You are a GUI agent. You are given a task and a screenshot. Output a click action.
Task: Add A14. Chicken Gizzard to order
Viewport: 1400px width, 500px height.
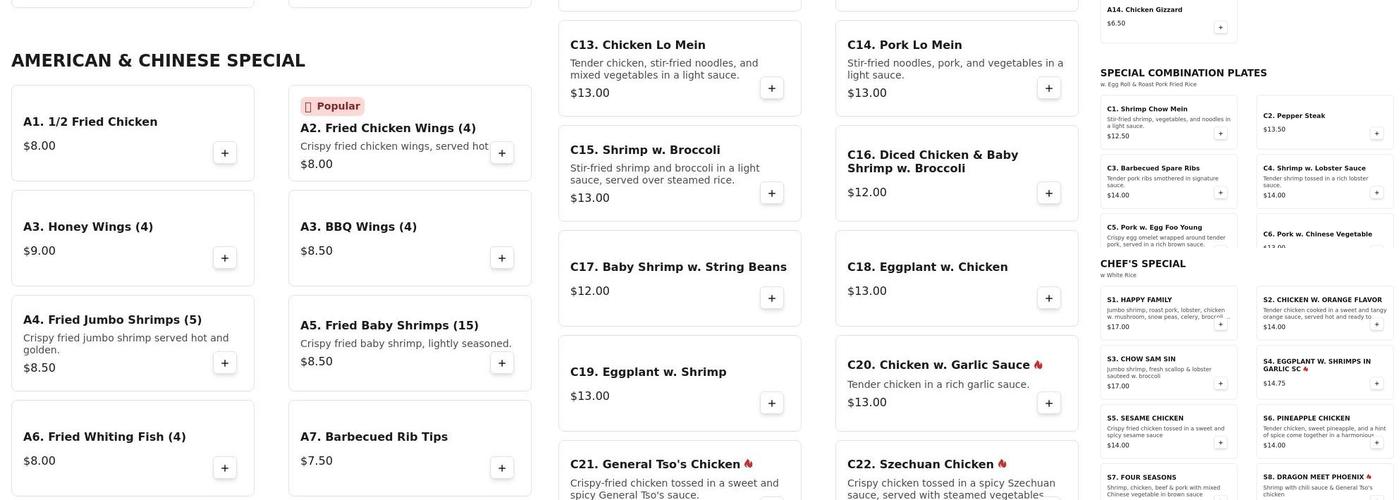(x=1220, y=27)
